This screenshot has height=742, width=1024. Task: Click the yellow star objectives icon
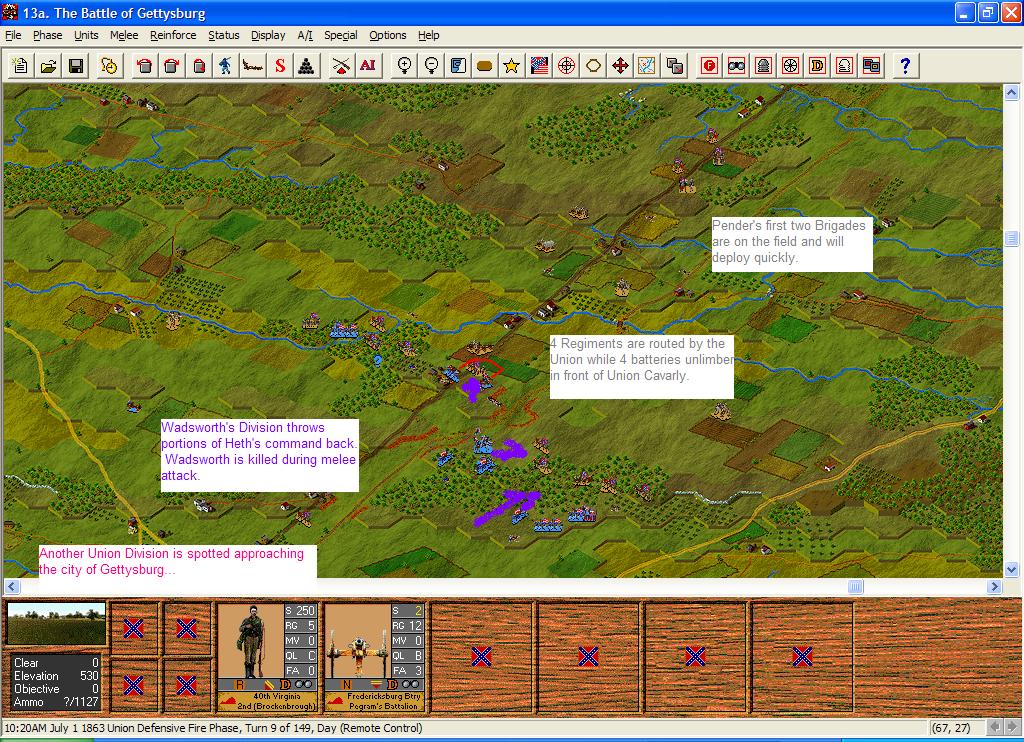coord(511,65)
